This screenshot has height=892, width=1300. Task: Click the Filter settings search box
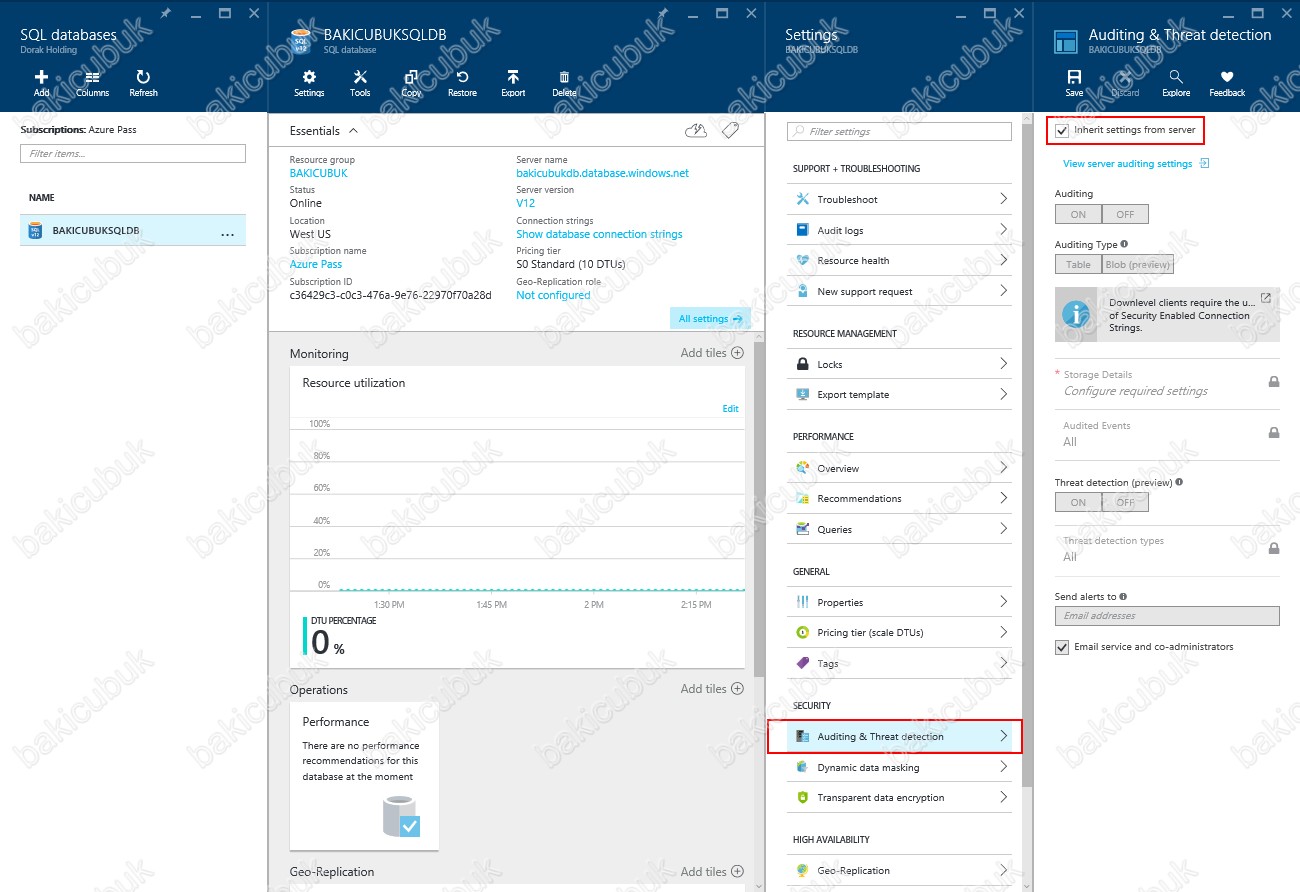pyautogui.click(x=899, y=131)
